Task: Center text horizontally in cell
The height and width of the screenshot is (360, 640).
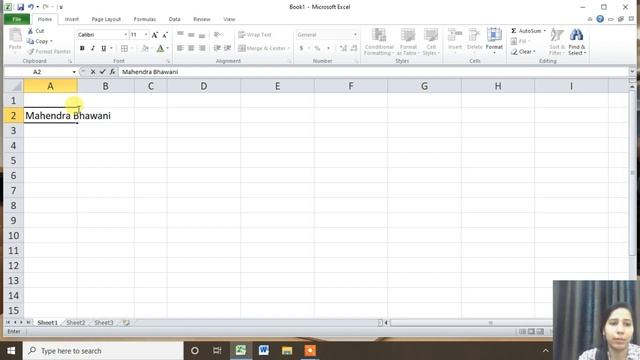Action: [191, 48]
